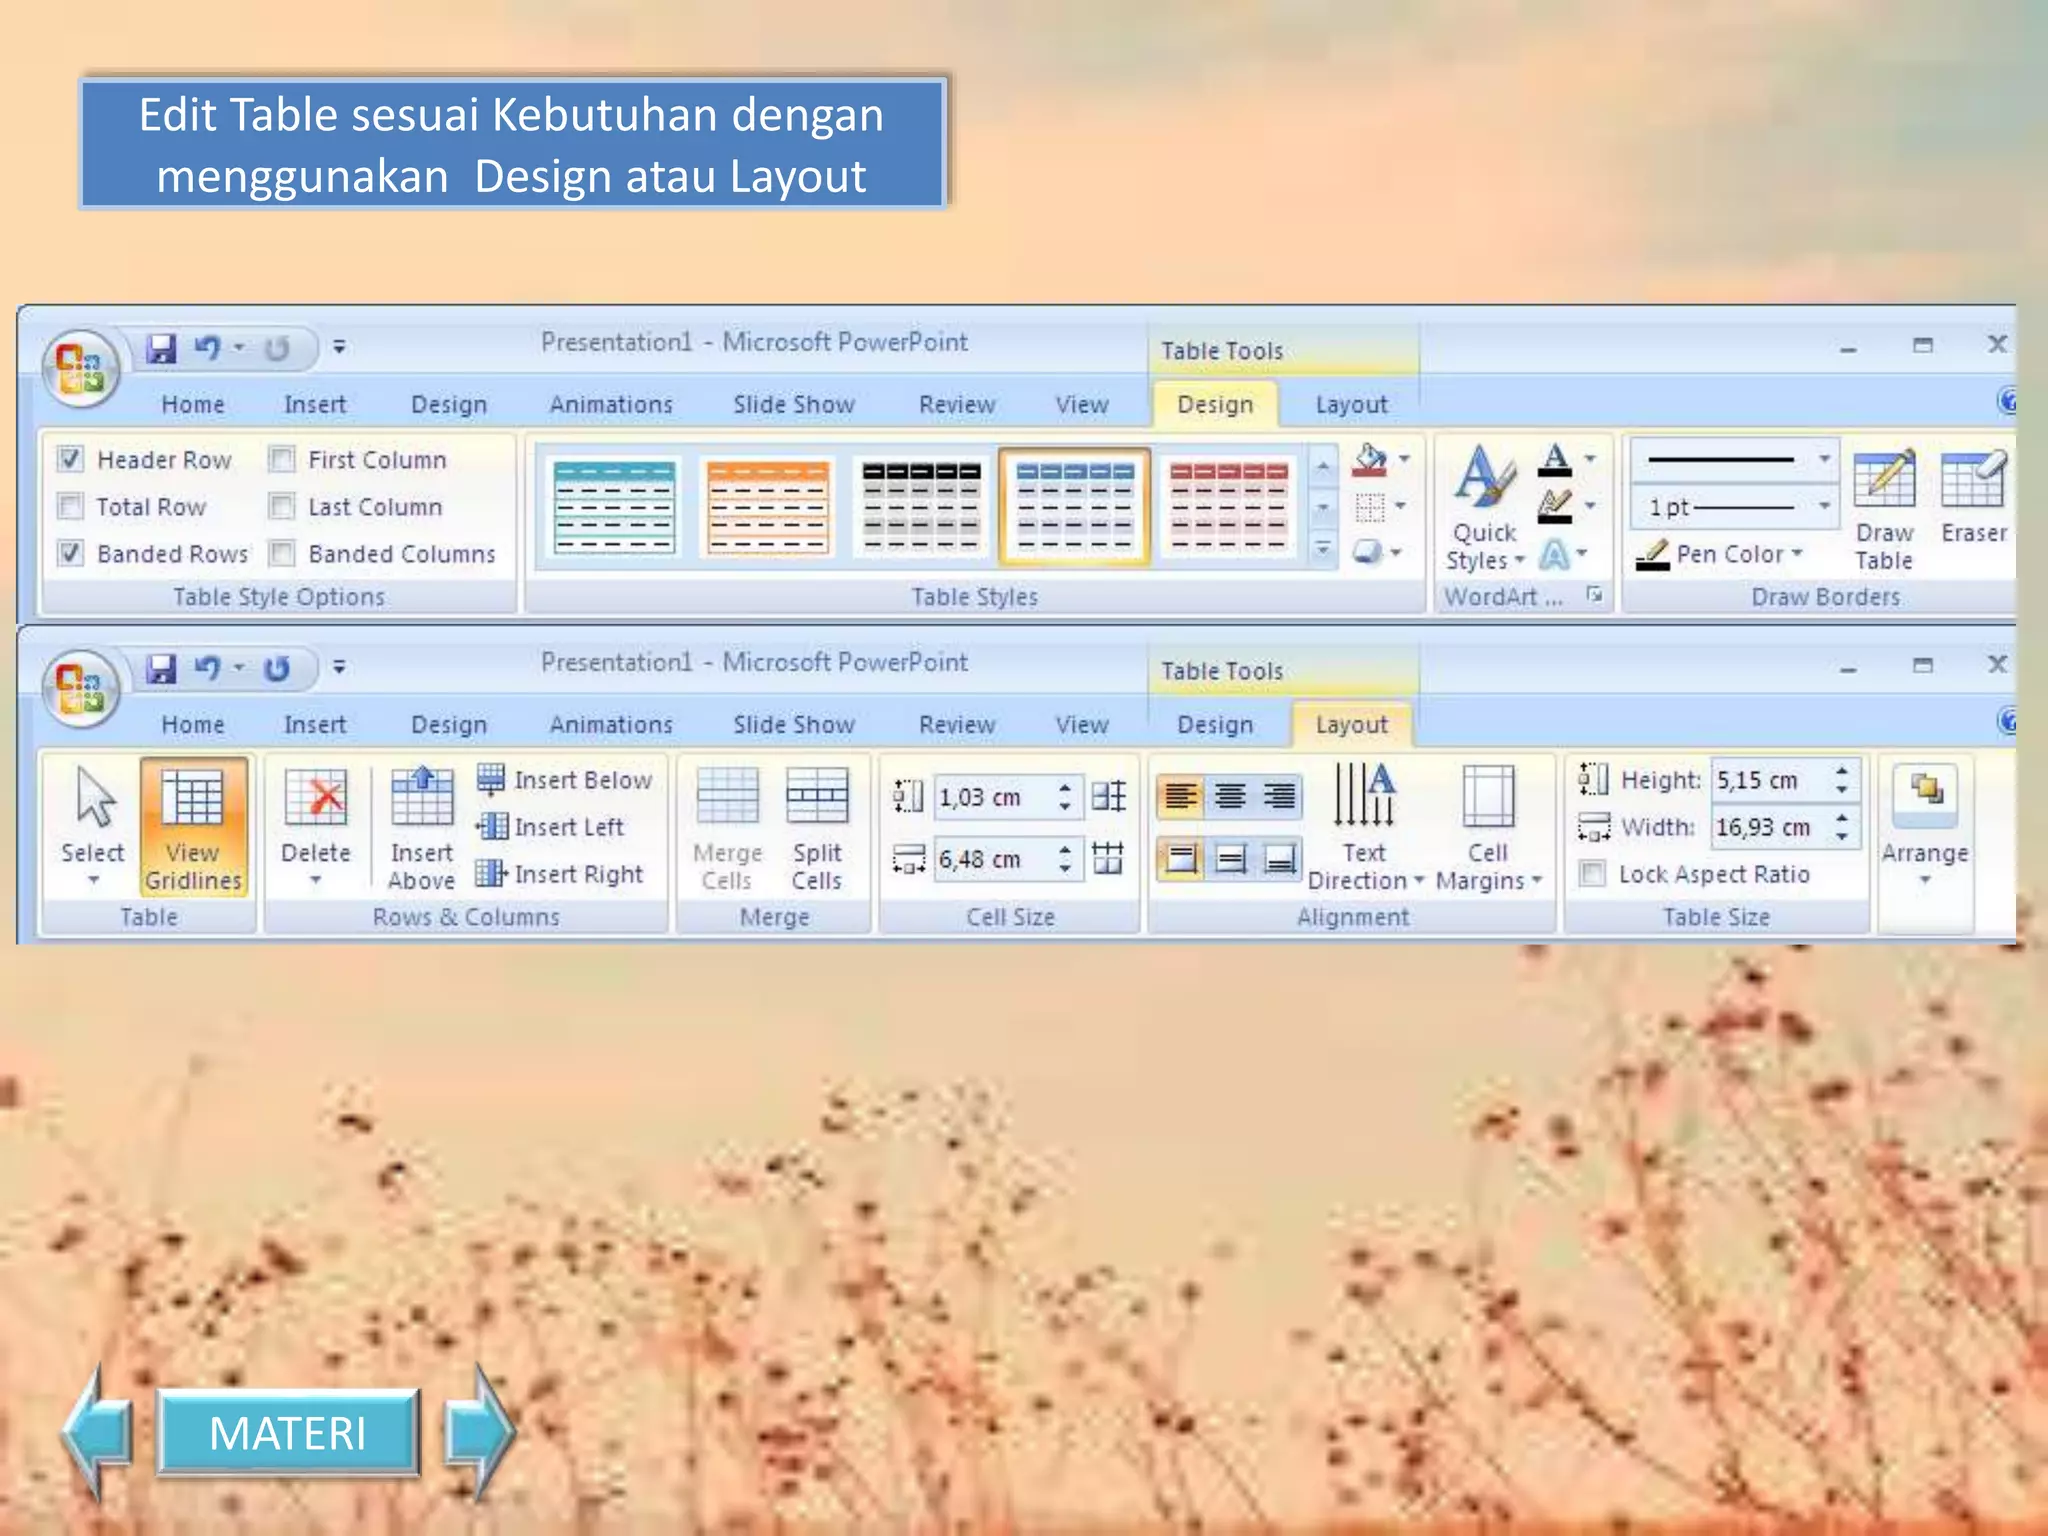Switch to the Animations tab in the lower ribbon
The image size is (2048, 1536).
click(x=611, y=724)
